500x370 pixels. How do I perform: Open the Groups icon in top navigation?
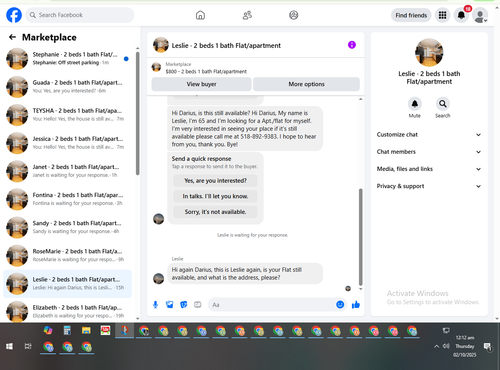[x=294, y=15]
